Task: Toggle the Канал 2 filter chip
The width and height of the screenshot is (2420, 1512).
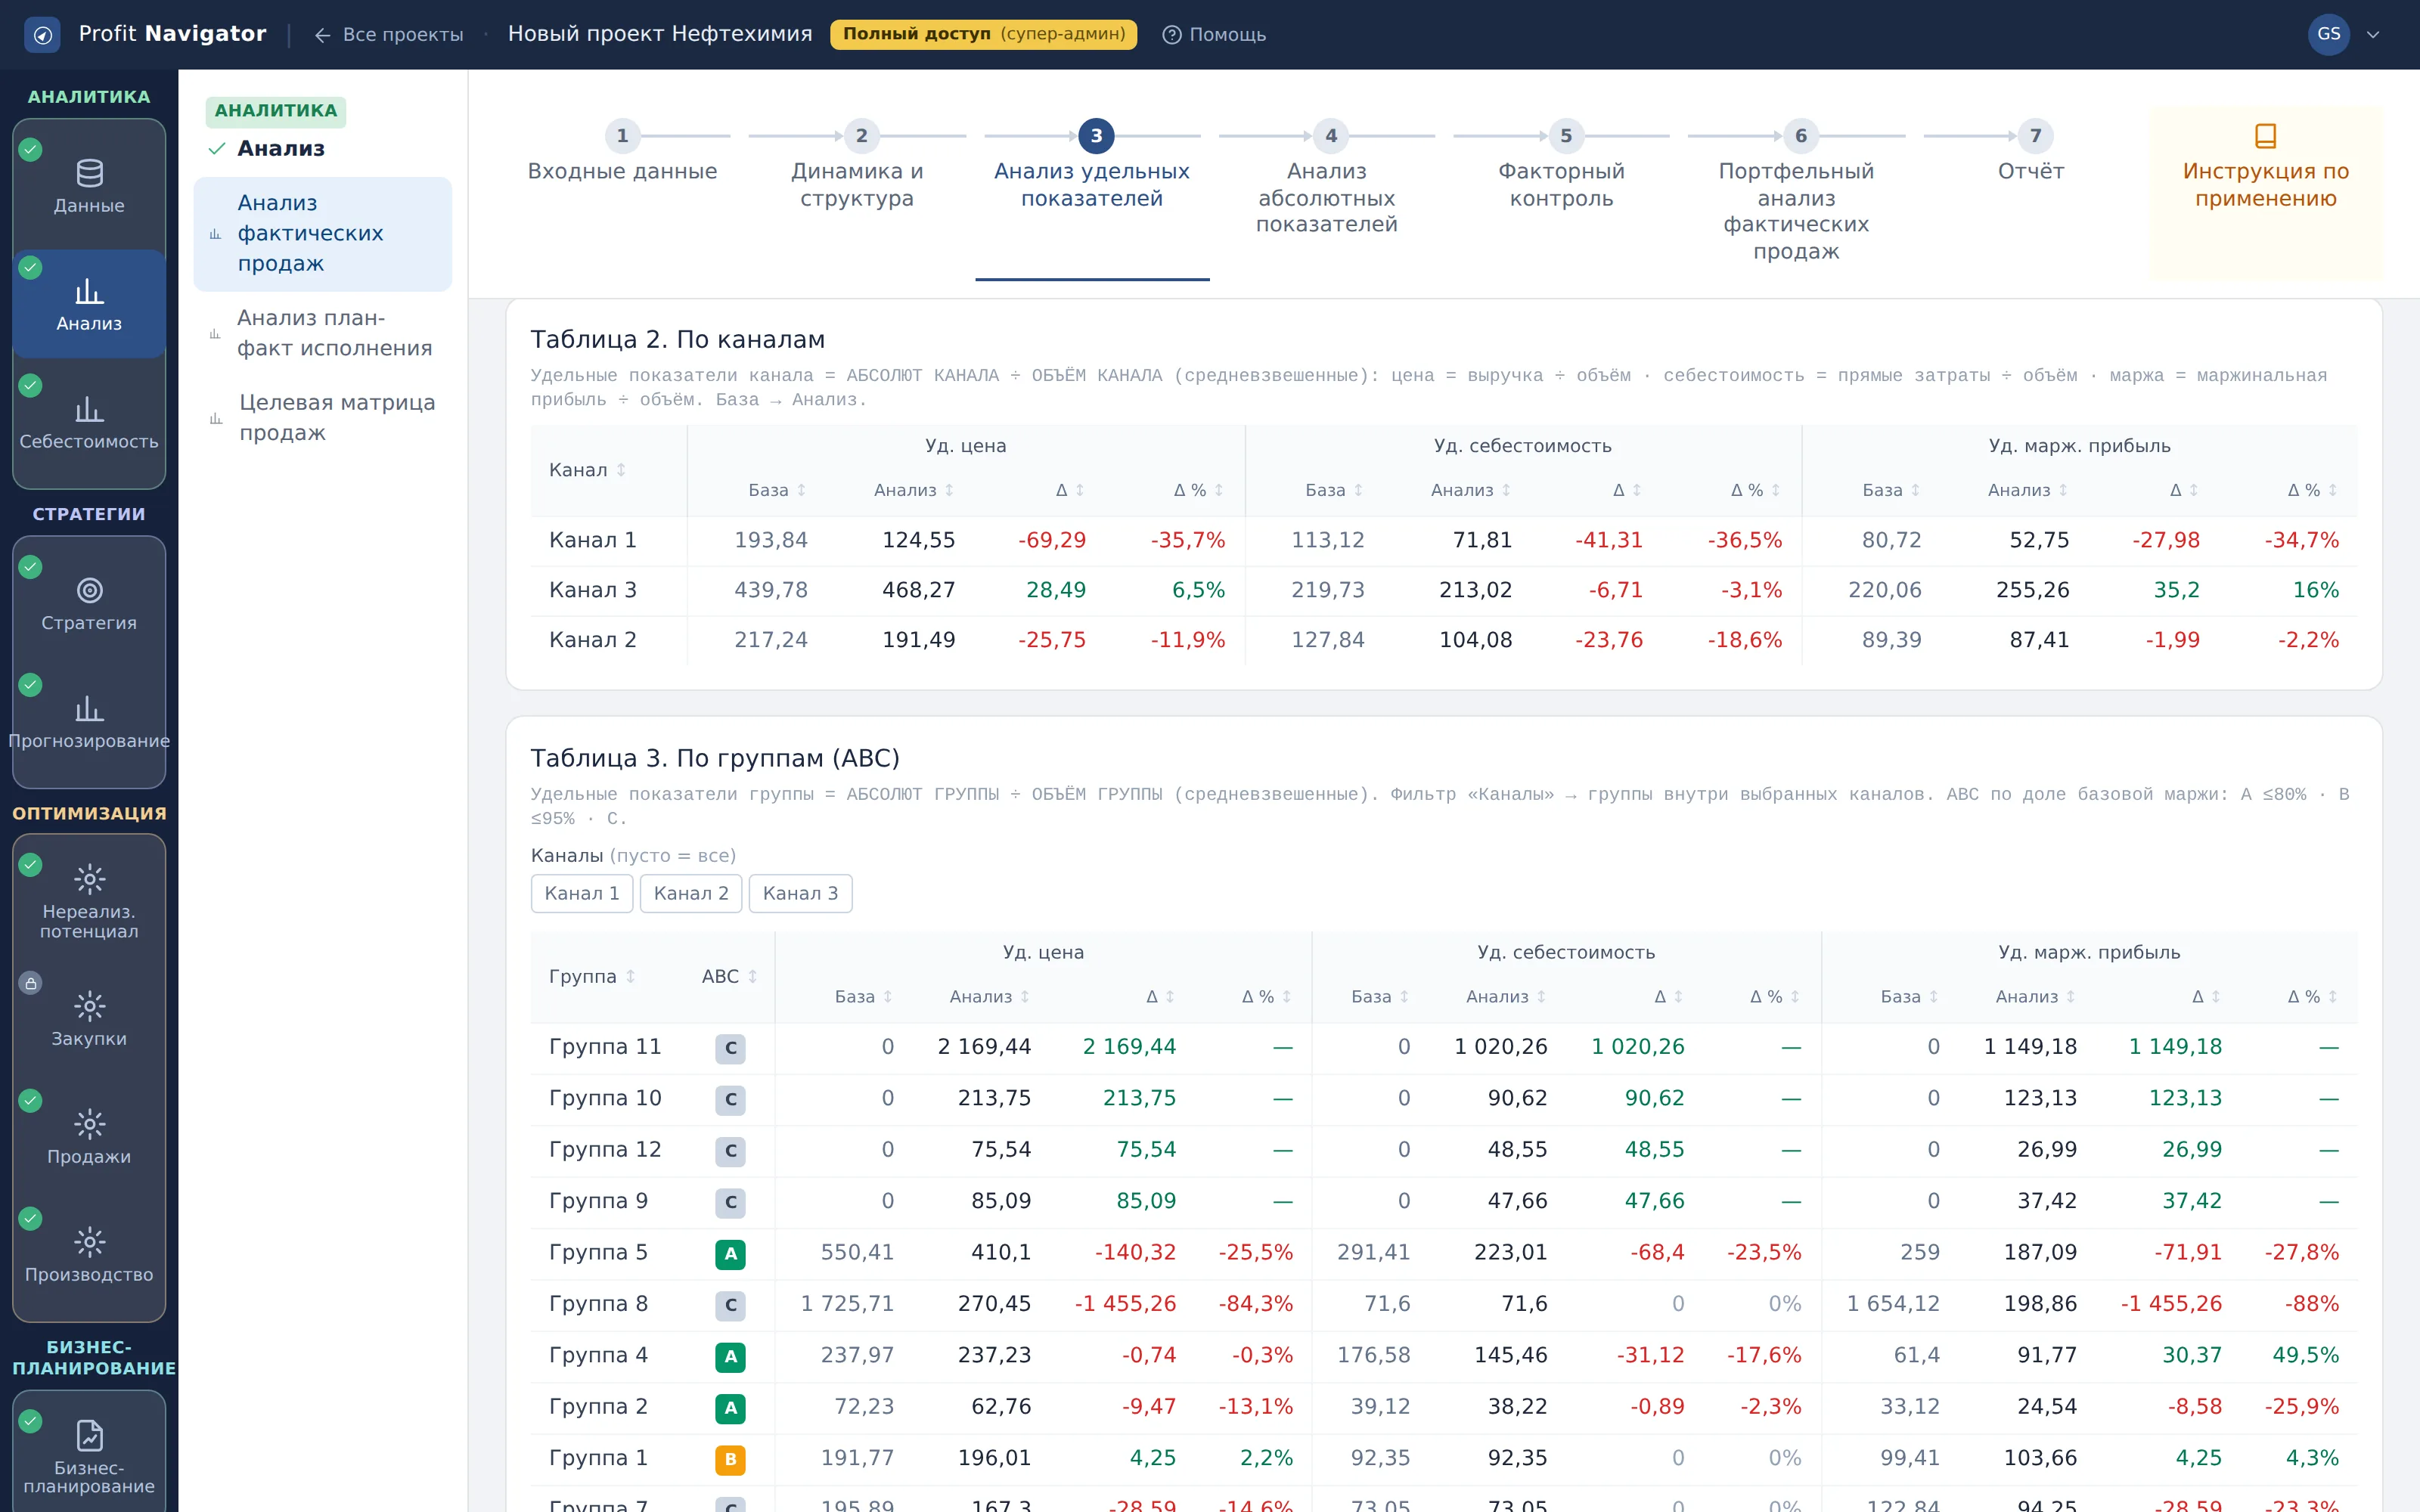Action: [691, 893]
